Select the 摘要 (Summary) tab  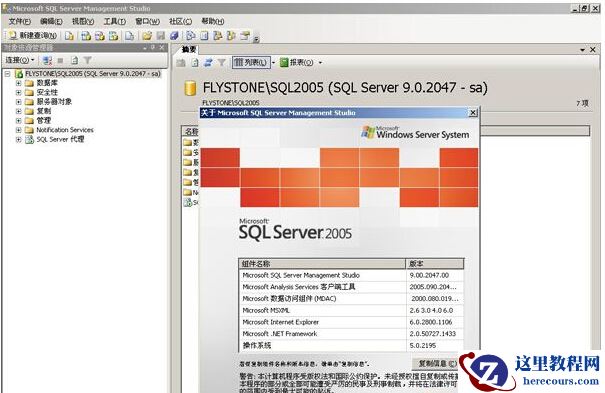tap(189, 49)
